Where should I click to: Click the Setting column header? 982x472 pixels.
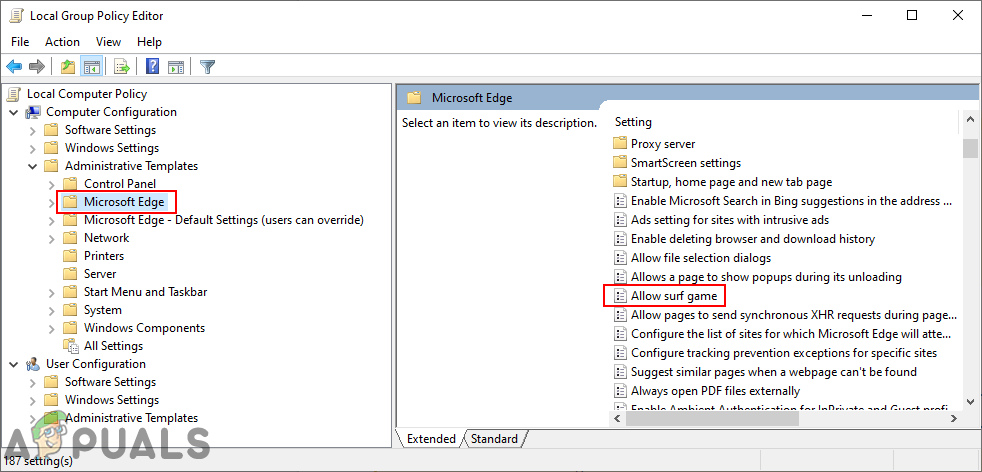tap(633, 122)
